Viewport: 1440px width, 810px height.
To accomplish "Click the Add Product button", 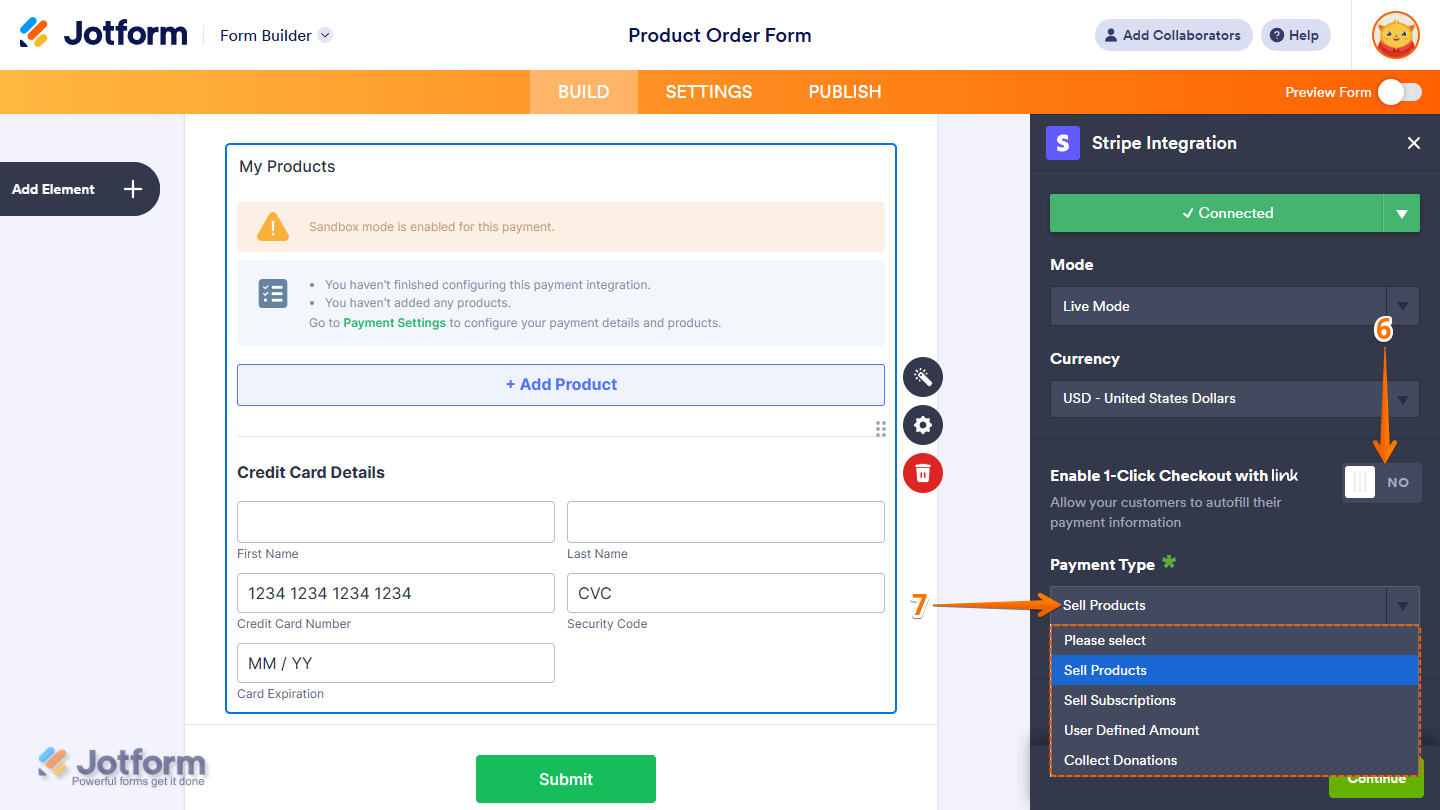I will click(x=560, y=384).
